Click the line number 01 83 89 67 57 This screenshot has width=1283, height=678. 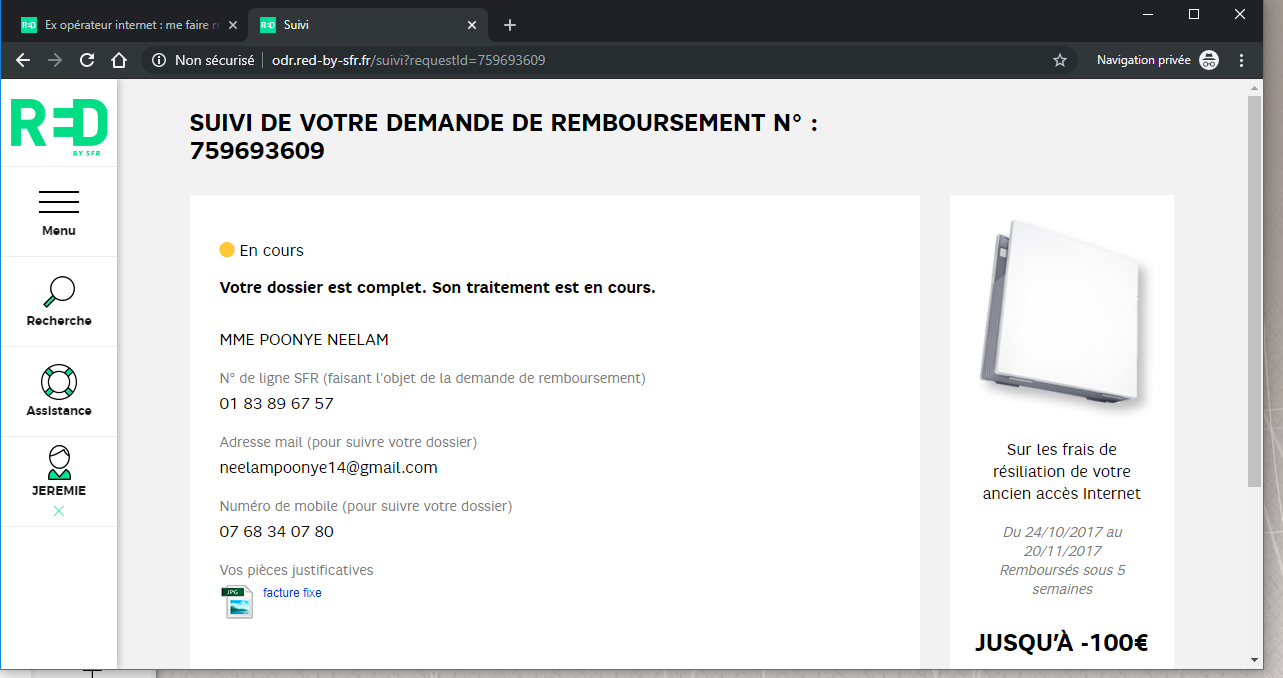(277, 404)
